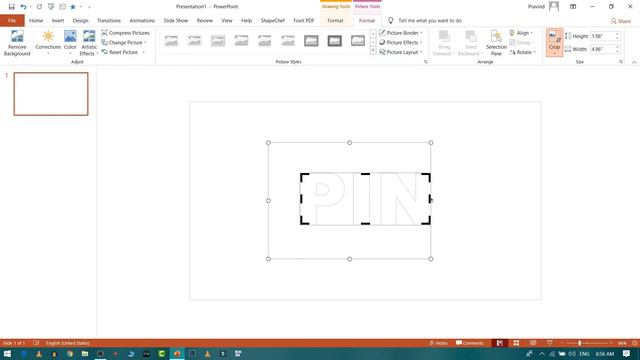Screen dimensions: 640x360
Task: Expand Reset Picture dropdown arrow
Action: click(144, 52)
